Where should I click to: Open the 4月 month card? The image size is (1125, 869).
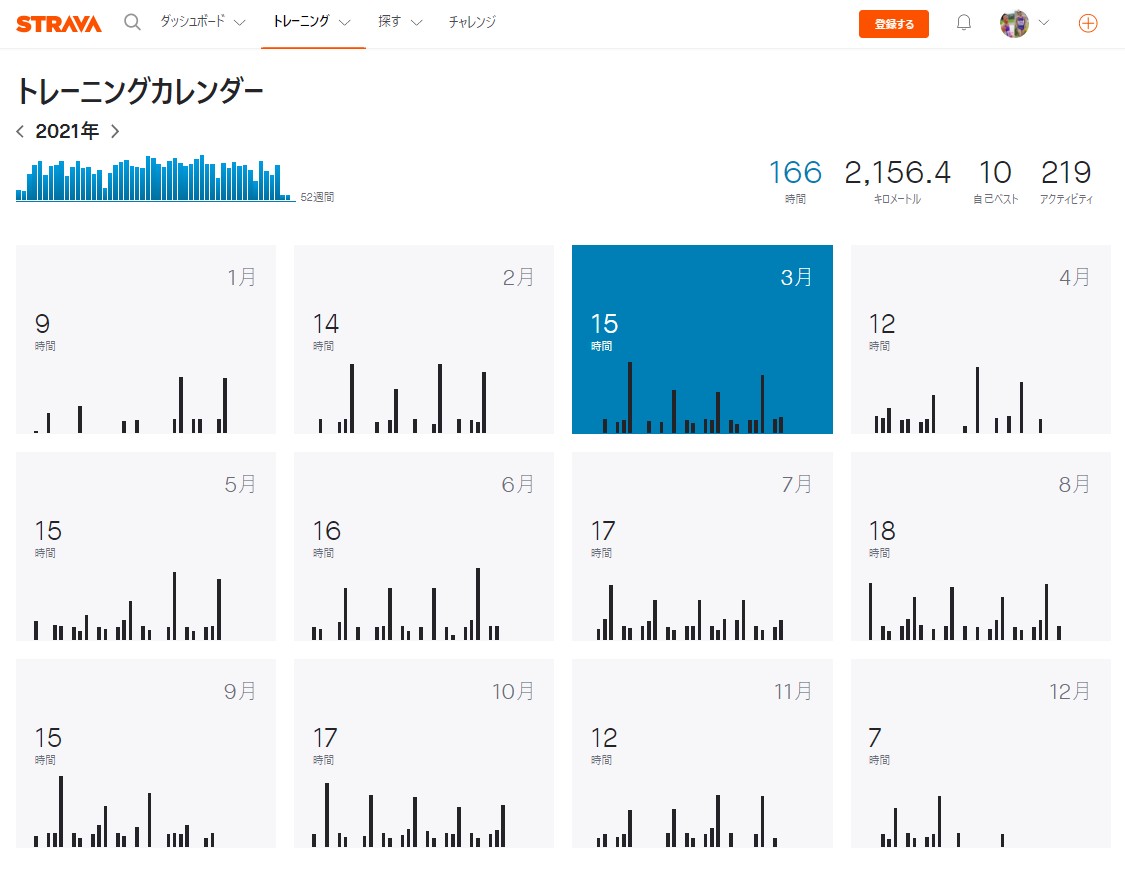pos(980,339)
